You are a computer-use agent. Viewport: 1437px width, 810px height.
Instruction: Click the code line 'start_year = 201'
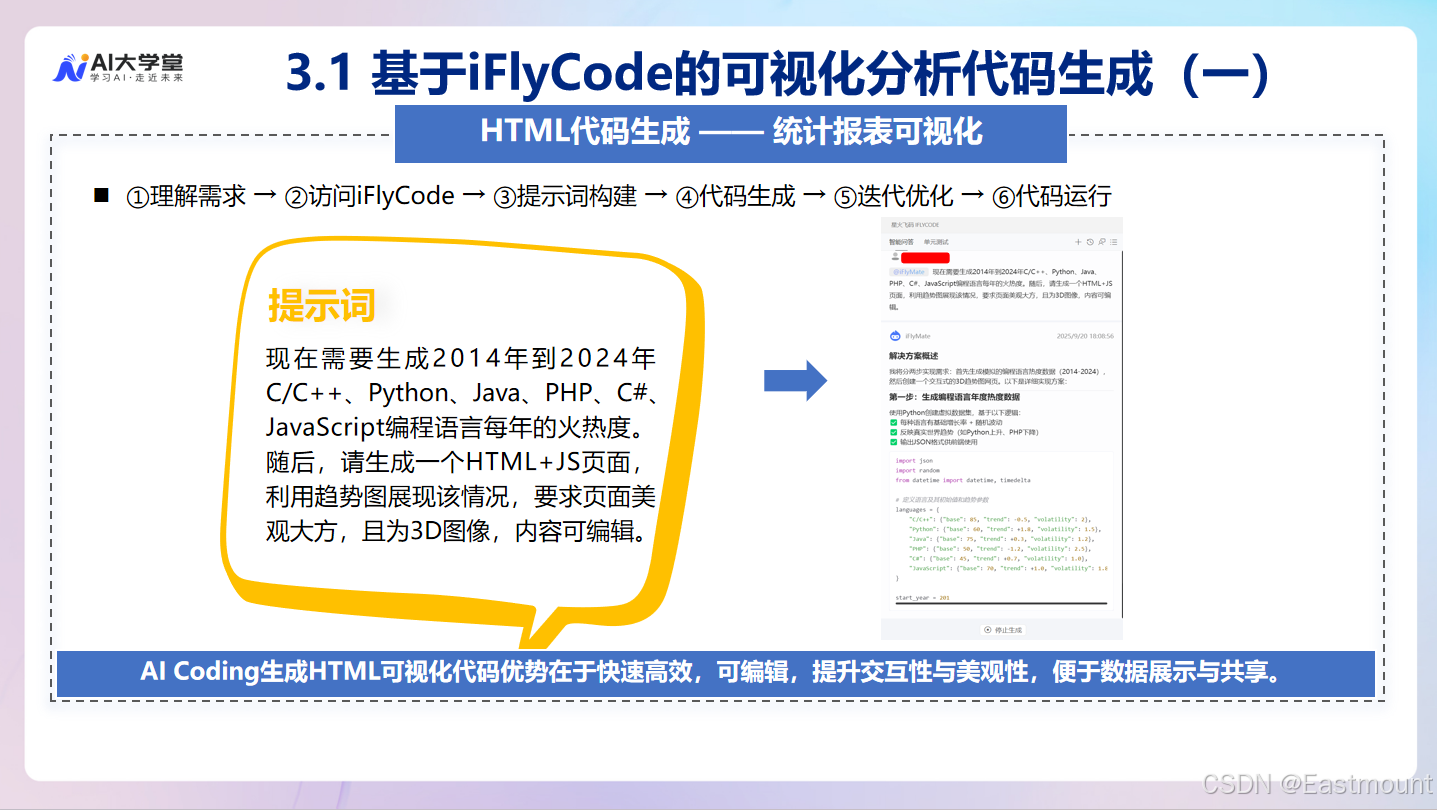pos(923,597)
